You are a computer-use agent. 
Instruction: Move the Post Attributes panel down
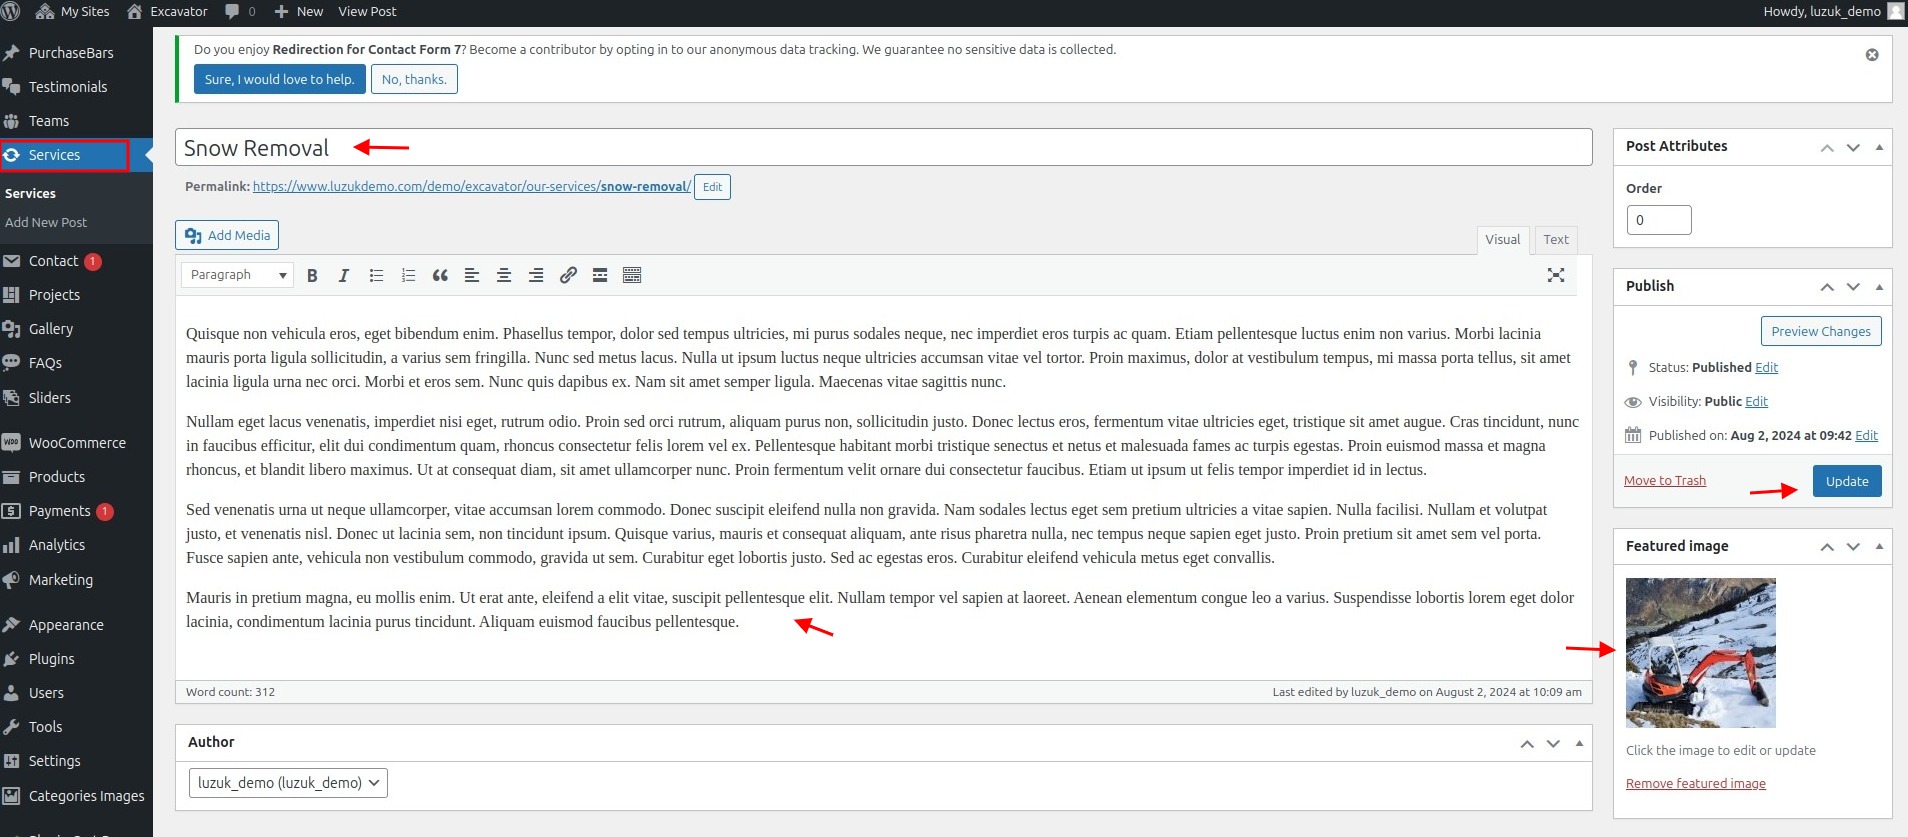1853,147
